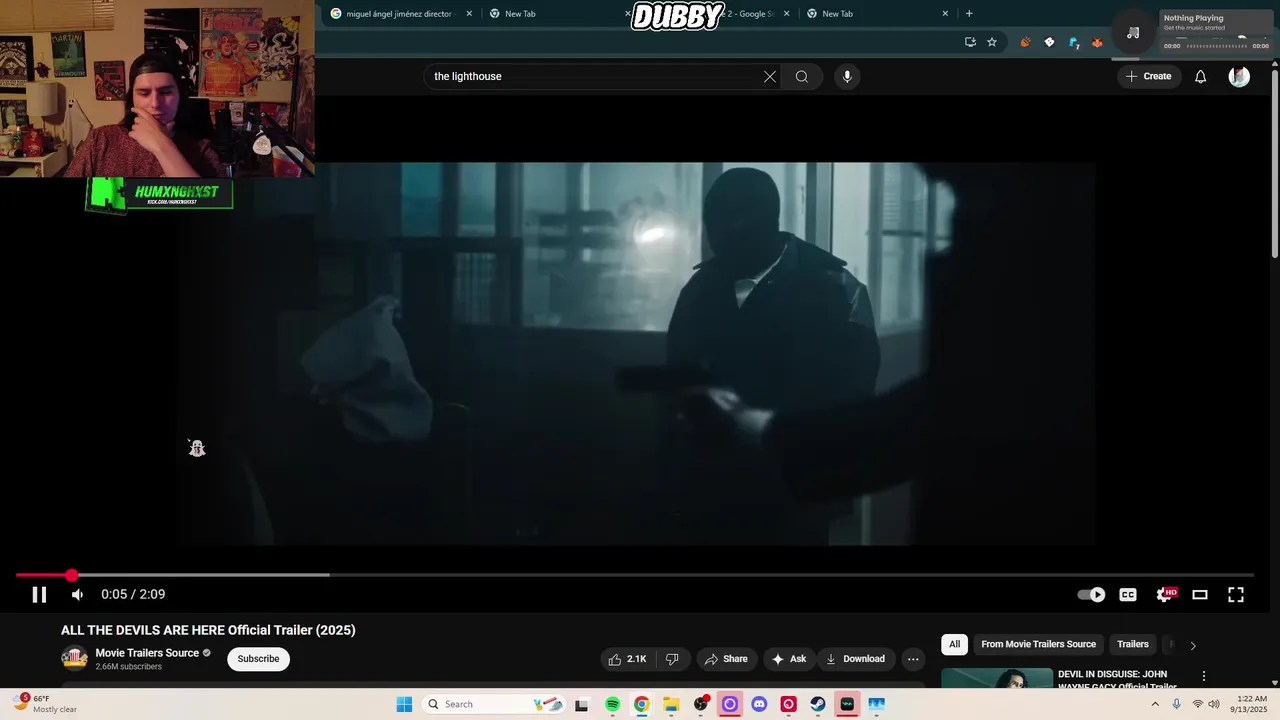The image size is (1280, 720).
Task: Click the Ask button
Action: tap(789, 659)
